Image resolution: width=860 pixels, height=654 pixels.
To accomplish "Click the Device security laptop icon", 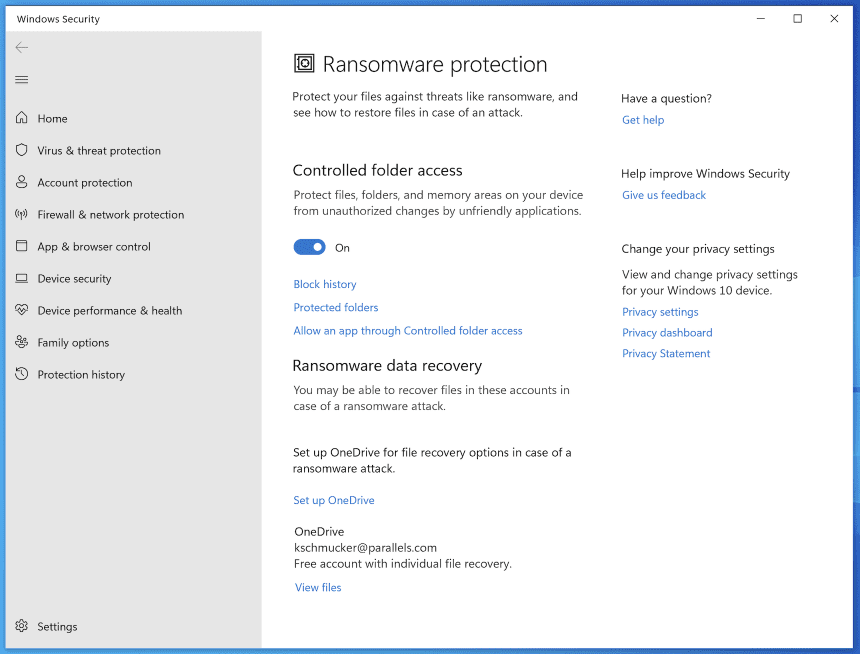I will [21, 278].
